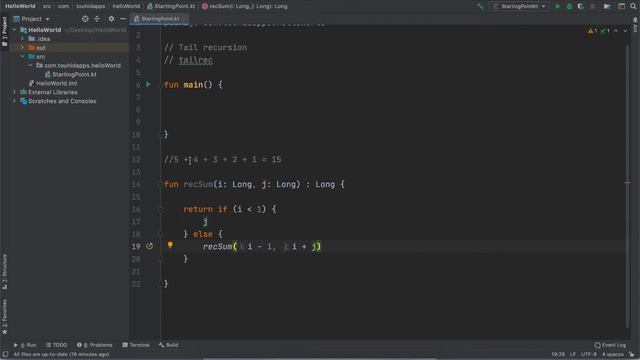Image resolution: width=640 pixels, height=360 pixels.
Task: Go to next highlighted error arrow
Action: (x=625, y=31)
